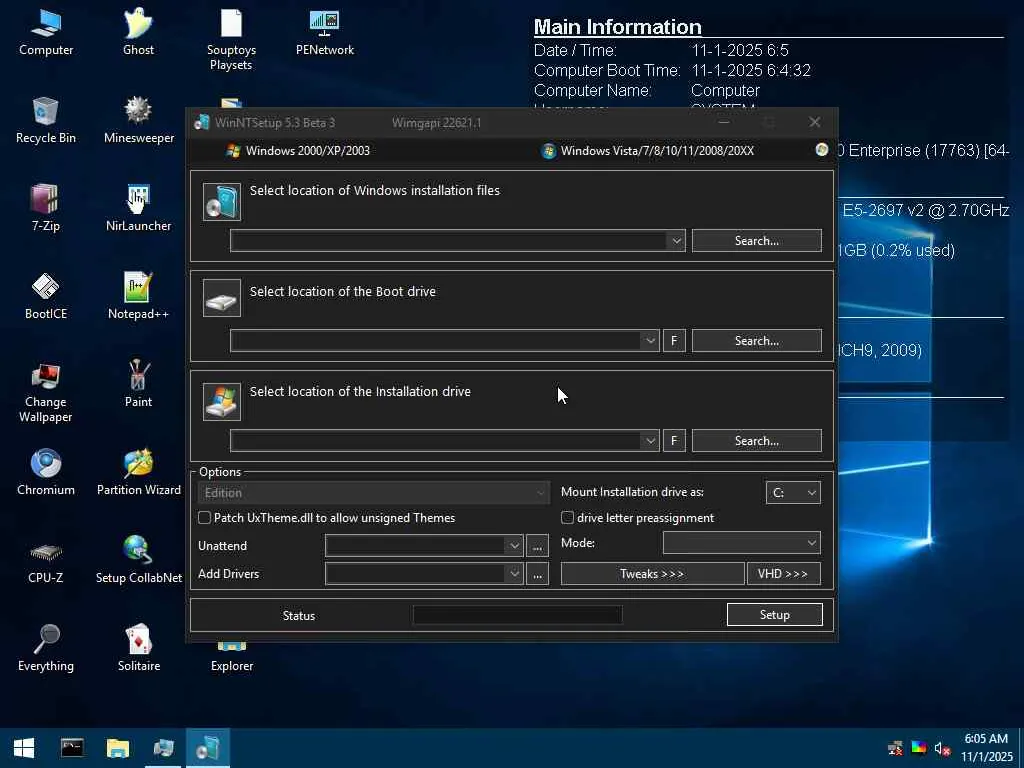Select the Chromium desktop icon
The height and width of the screenshot is (768, 1024).
tap(46, 473)
